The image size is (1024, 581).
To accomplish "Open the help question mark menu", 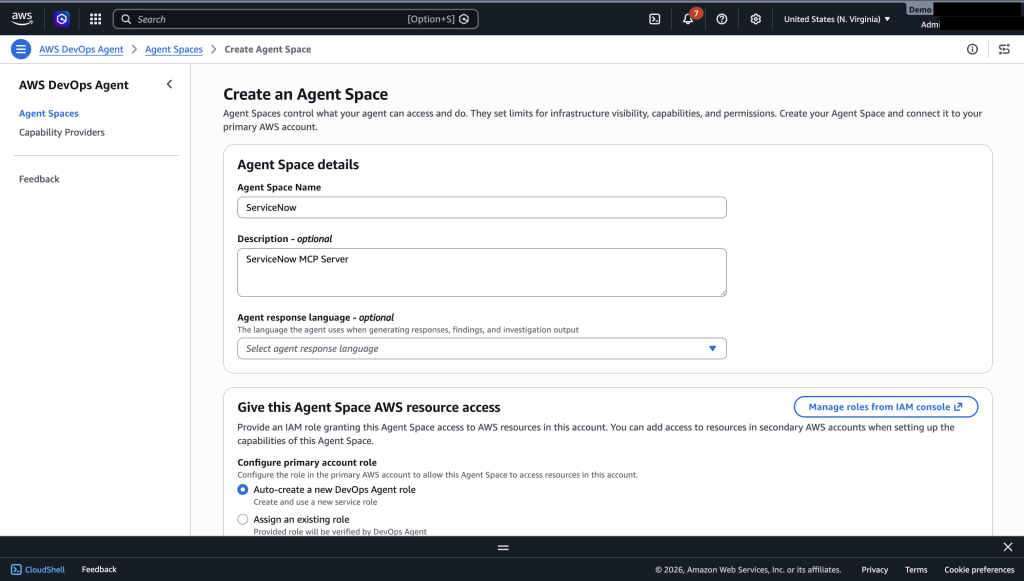I will [x=722, y=19].
